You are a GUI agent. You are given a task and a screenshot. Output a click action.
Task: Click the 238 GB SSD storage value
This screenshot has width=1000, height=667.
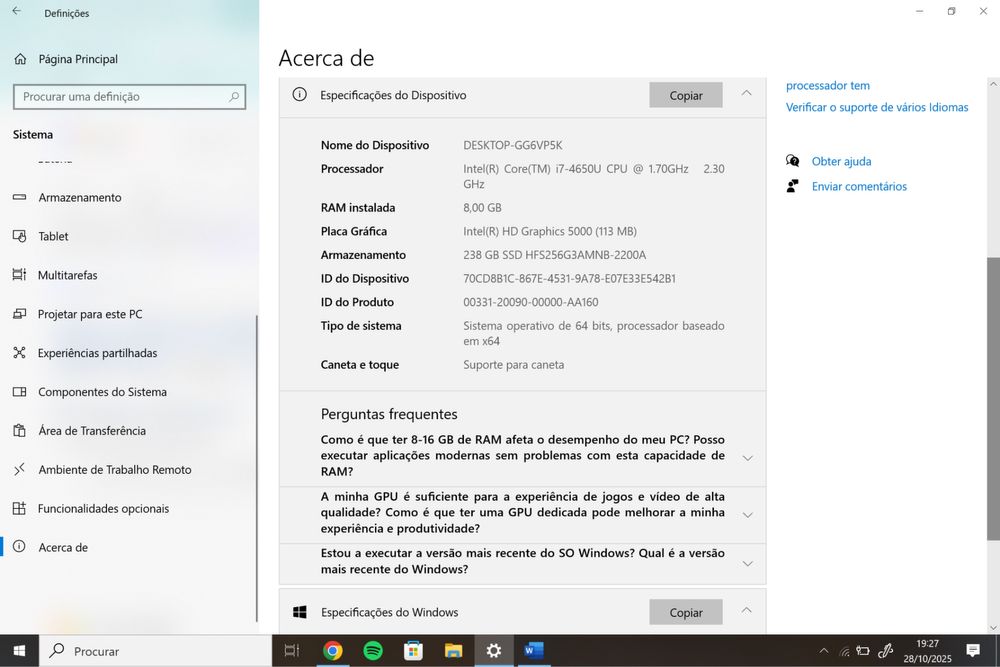pyautogui.click(x=554, y=255)
